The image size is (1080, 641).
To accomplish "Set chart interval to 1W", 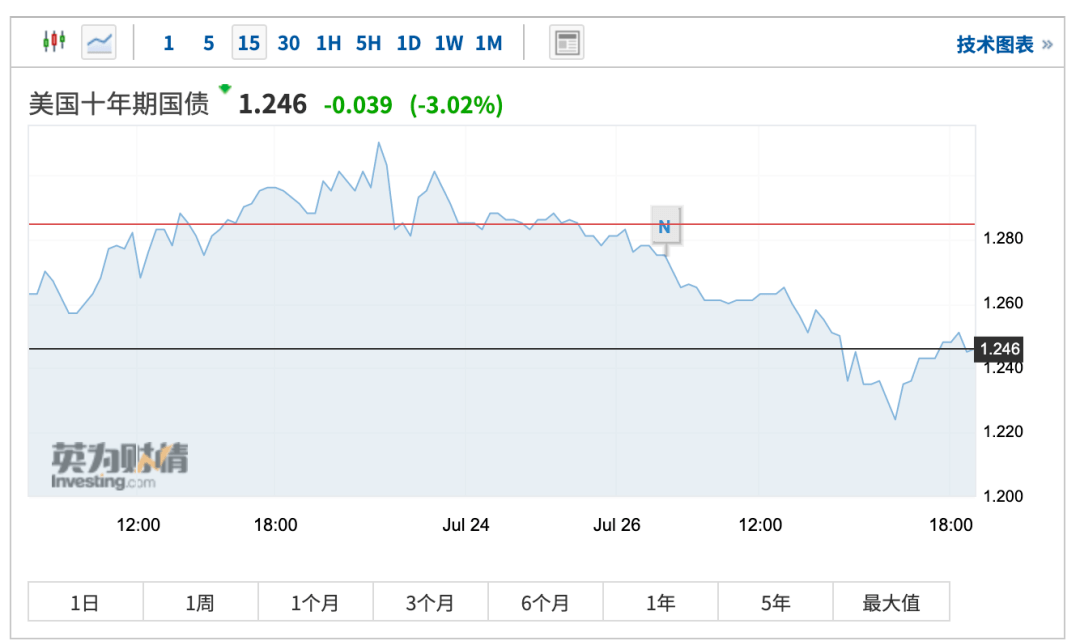I will click(448, 43).
